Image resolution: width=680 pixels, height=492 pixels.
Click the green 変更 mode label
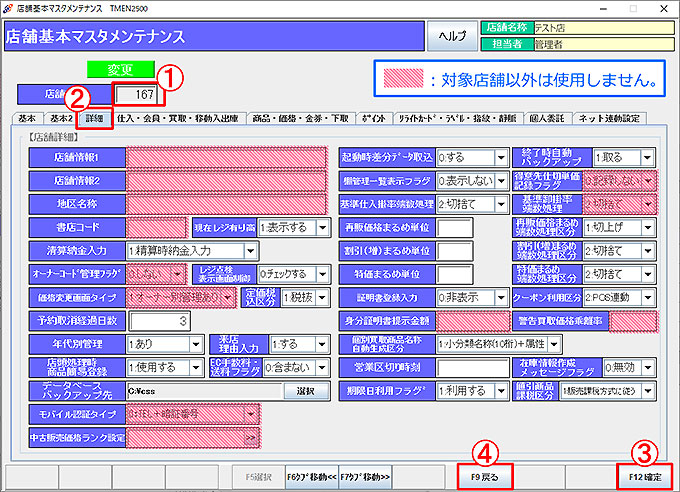[x=120, y=69]
